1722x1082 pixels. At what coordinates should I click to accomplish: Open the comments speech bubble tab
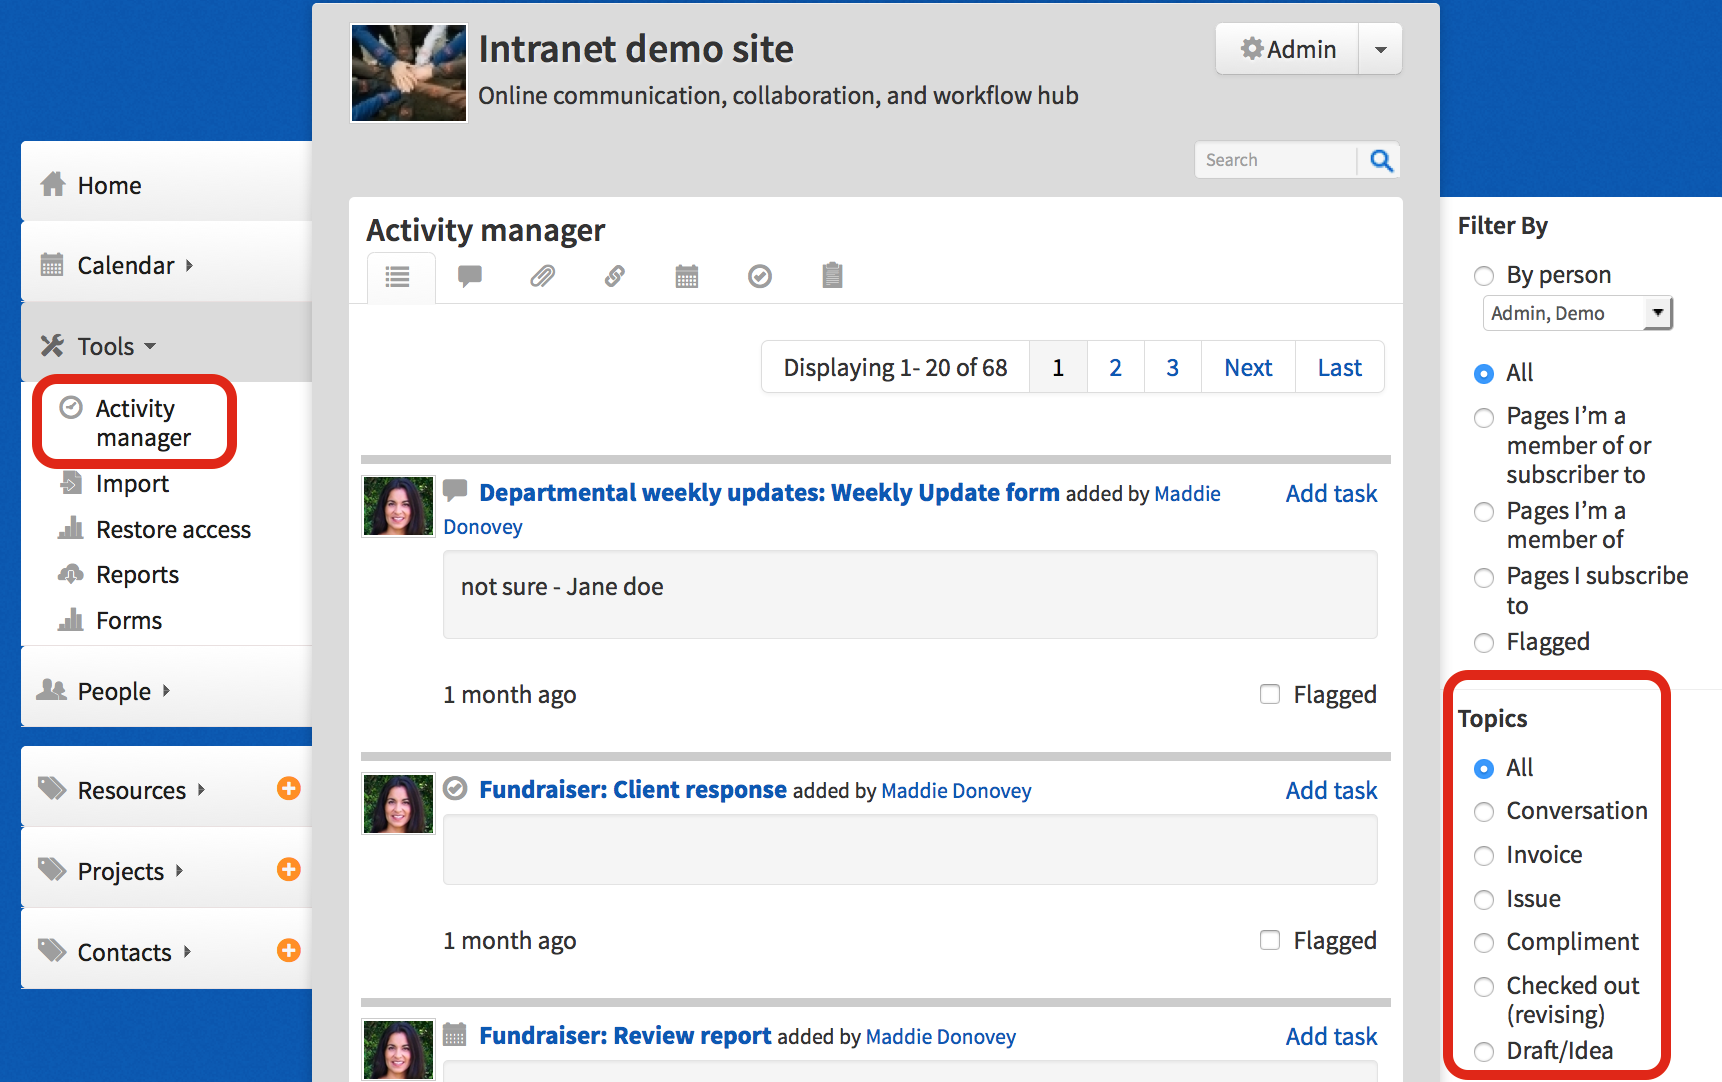click(x=469, y=276)
